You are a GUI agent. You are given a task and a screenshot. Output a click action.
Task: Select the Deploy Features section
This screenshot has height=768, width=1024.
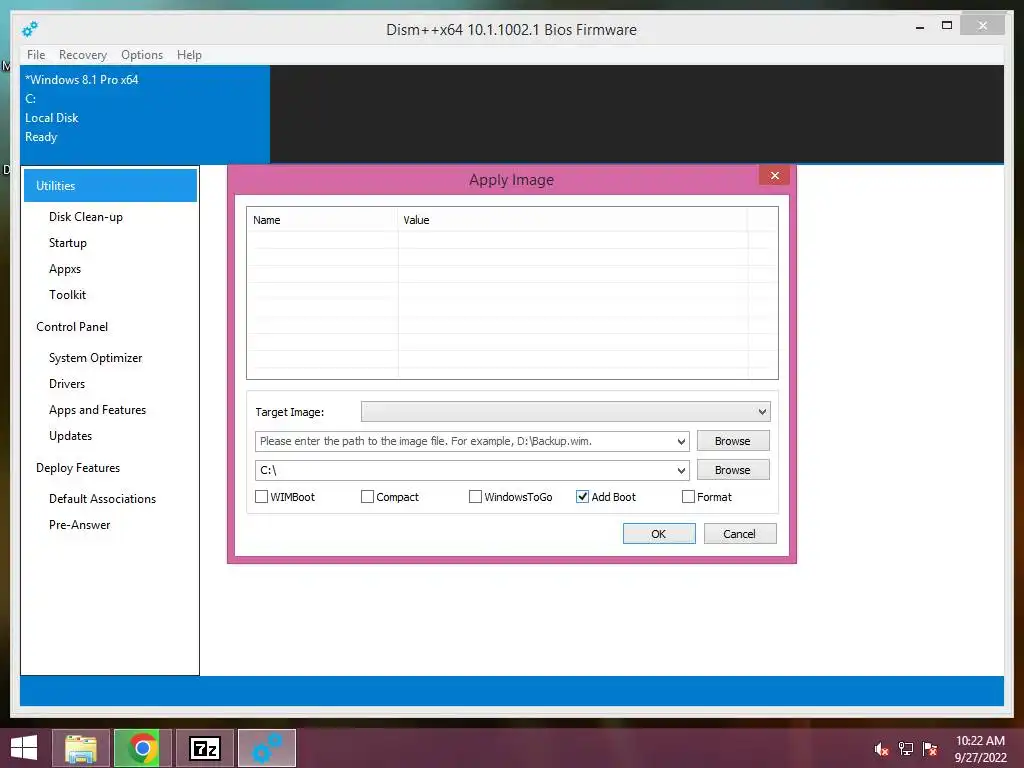coord(78,468)
